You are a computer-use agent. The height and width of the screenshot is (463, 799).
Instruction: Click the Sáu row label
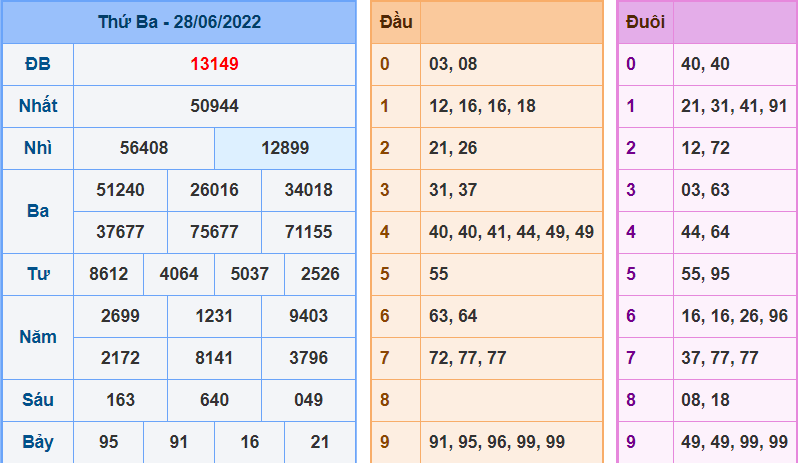[38, 400]
